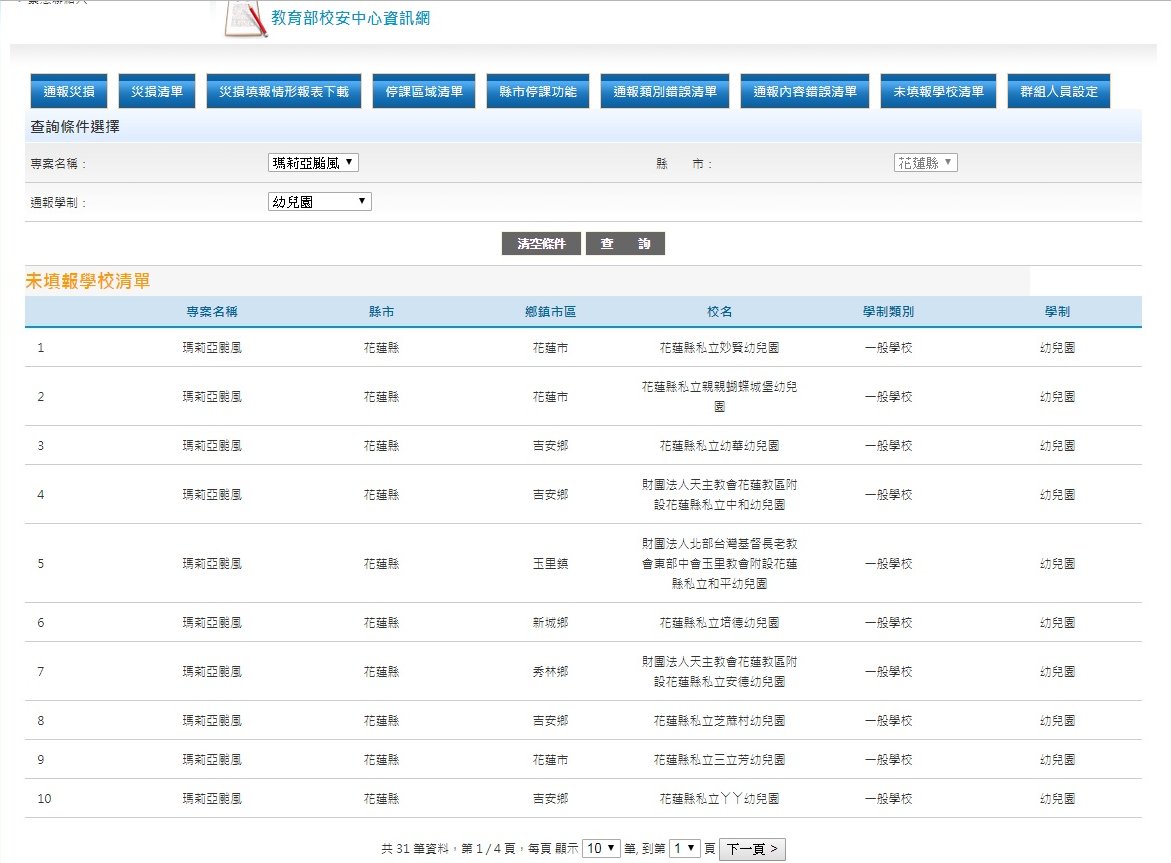This screenshot has width=1171, height=863.
Task: Open the page number dropdown
Action: coord(685,848)
